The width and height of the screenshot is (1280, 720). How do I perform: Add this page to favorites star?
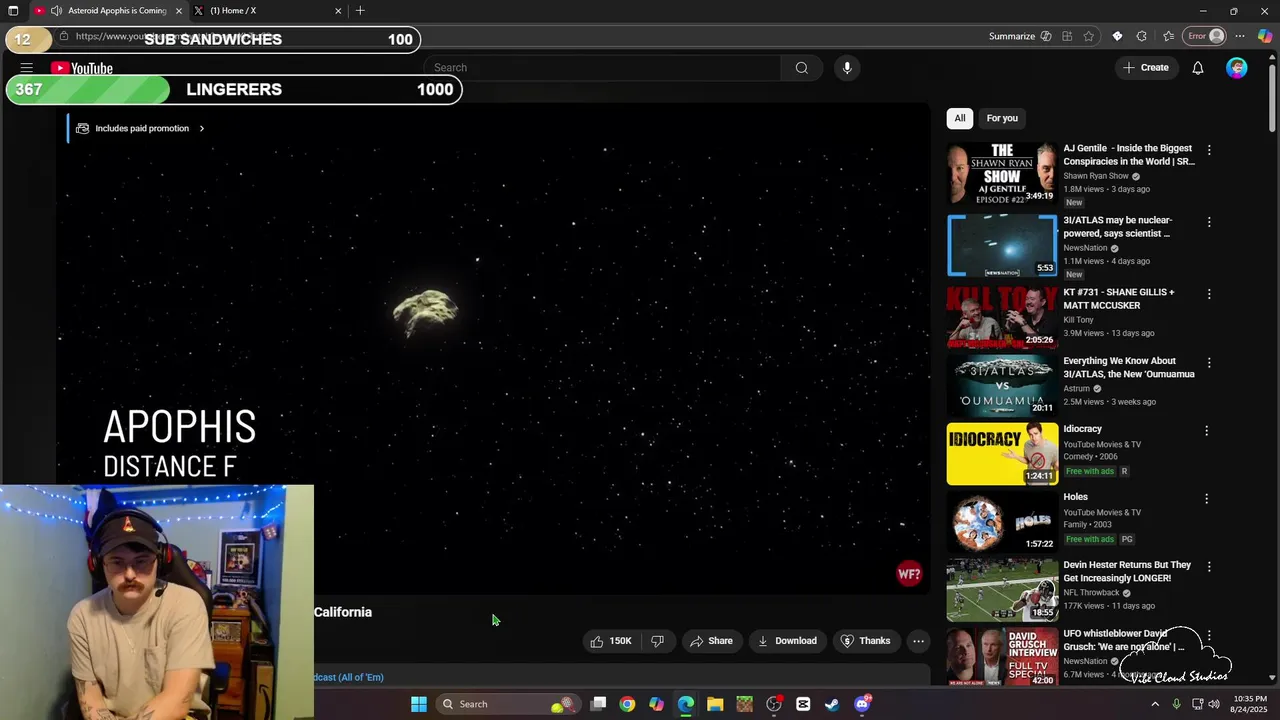click(1089, 36)
